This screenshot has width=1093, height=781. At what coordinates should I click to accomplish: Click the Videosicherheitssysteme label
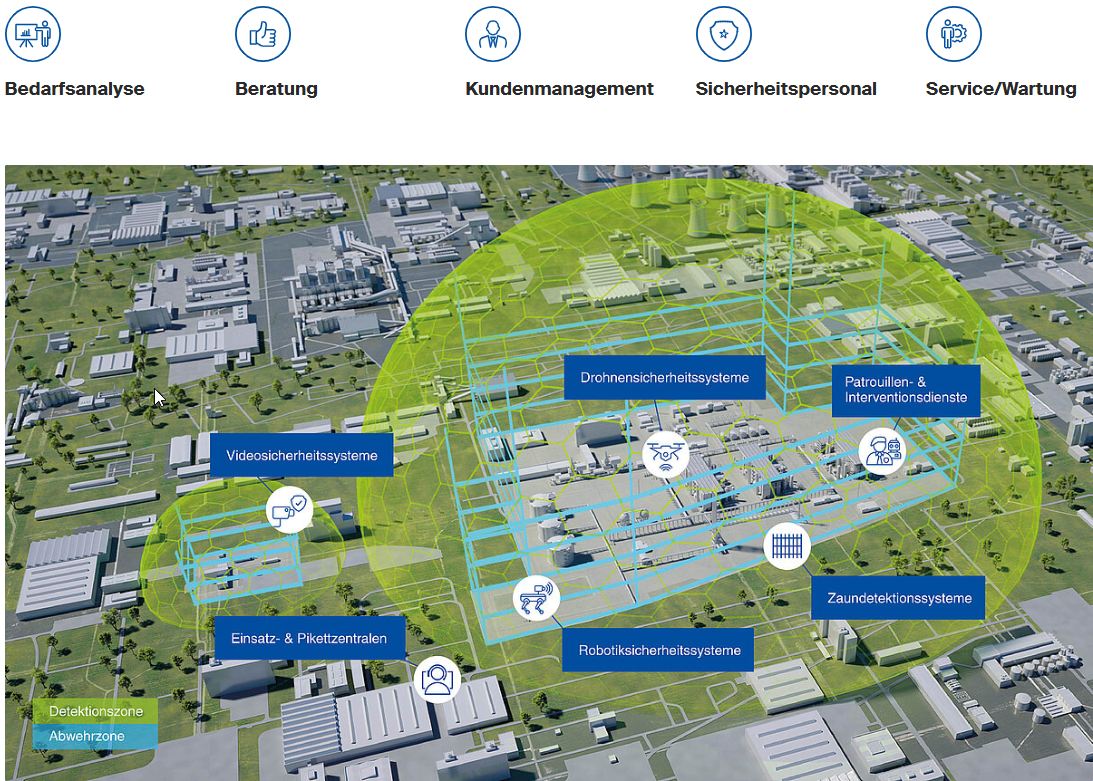302,455
